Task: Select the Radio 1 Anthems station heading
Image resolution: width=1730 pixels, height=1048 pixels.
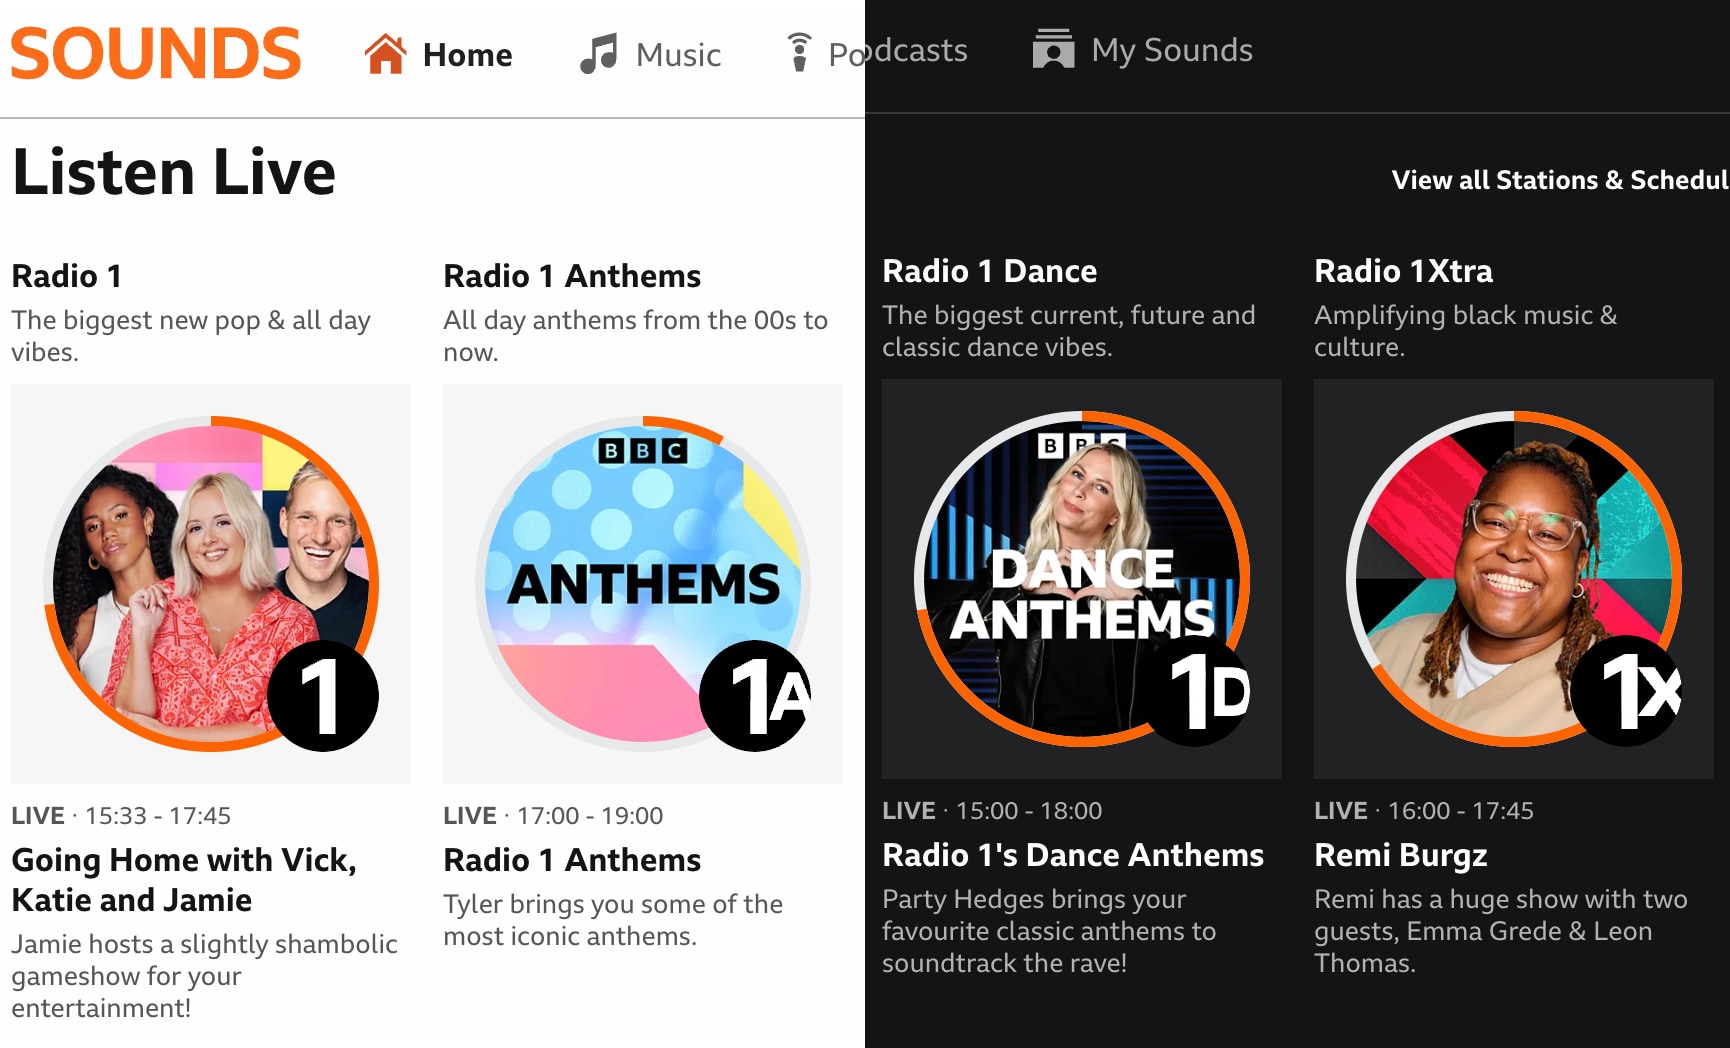Action: point(572,276)
